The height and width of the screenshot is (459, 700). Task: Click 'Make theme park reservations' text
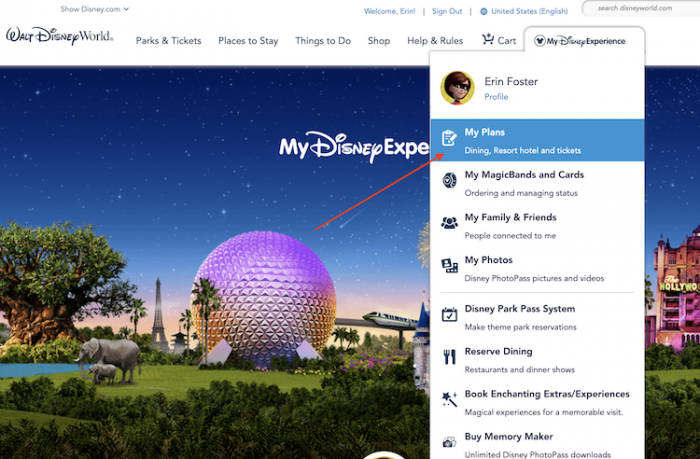point(520,327)
